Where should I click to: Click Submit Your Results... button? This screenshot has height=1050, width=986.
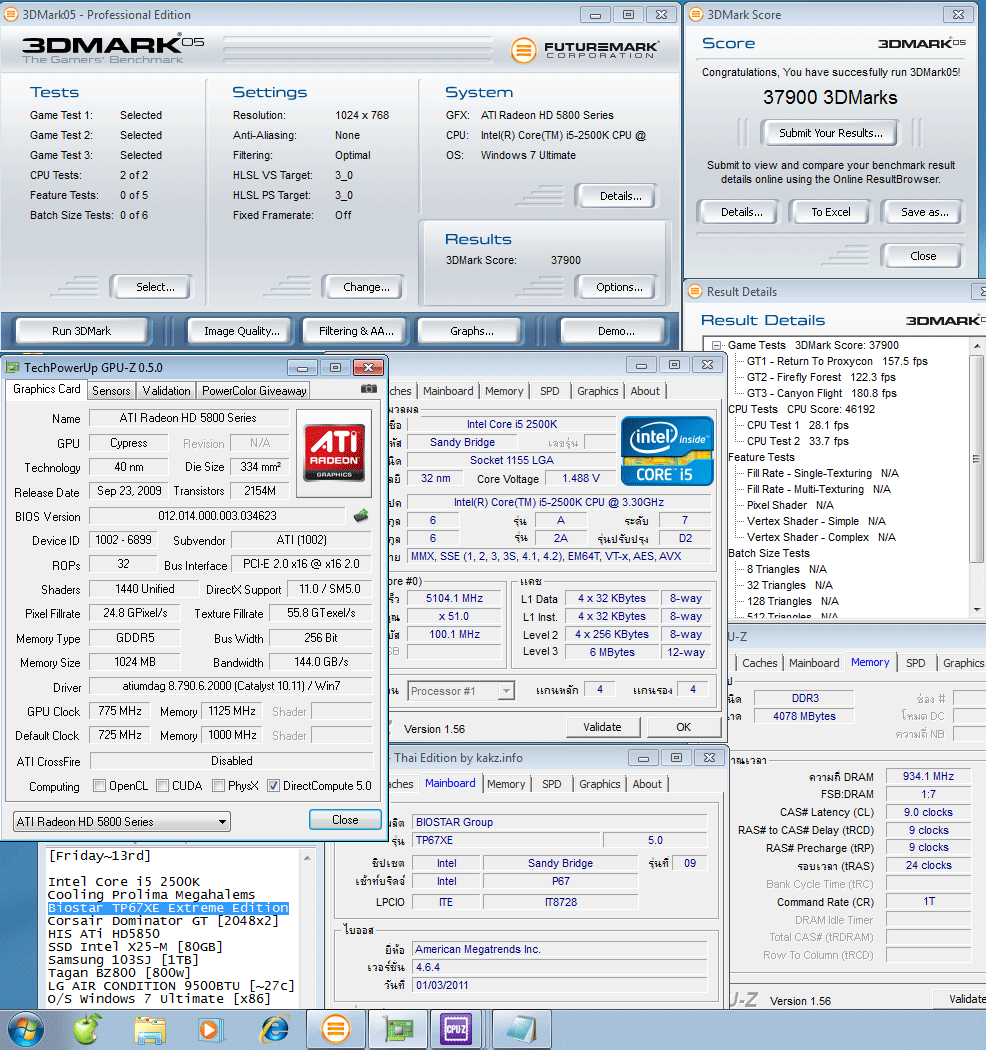click(831, 133)
